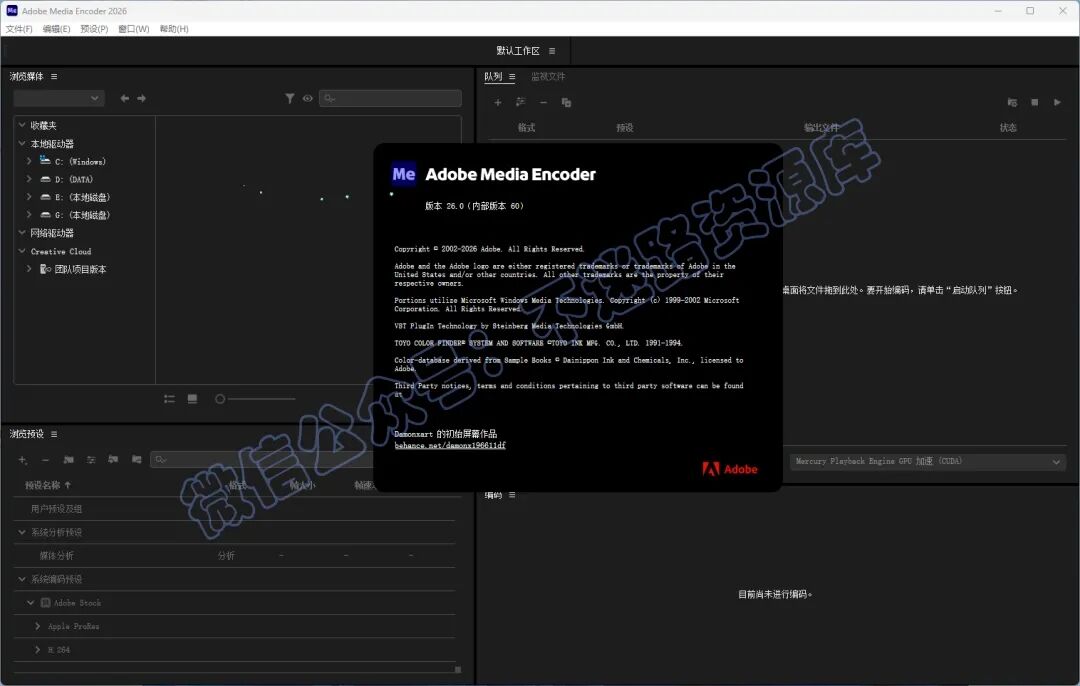The width and height of the screenshot is (1080, 686).
Task: Open the 窗口(W) menu
Action: click(x=134, y=29)
